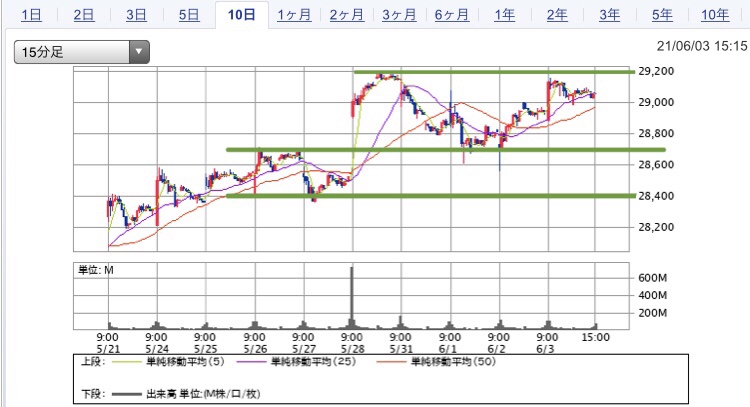Image resolution: width=750 pixels, height=407 pixels.
Task: Select the 2ヶ月 period tab
Action: pos(347,15)
